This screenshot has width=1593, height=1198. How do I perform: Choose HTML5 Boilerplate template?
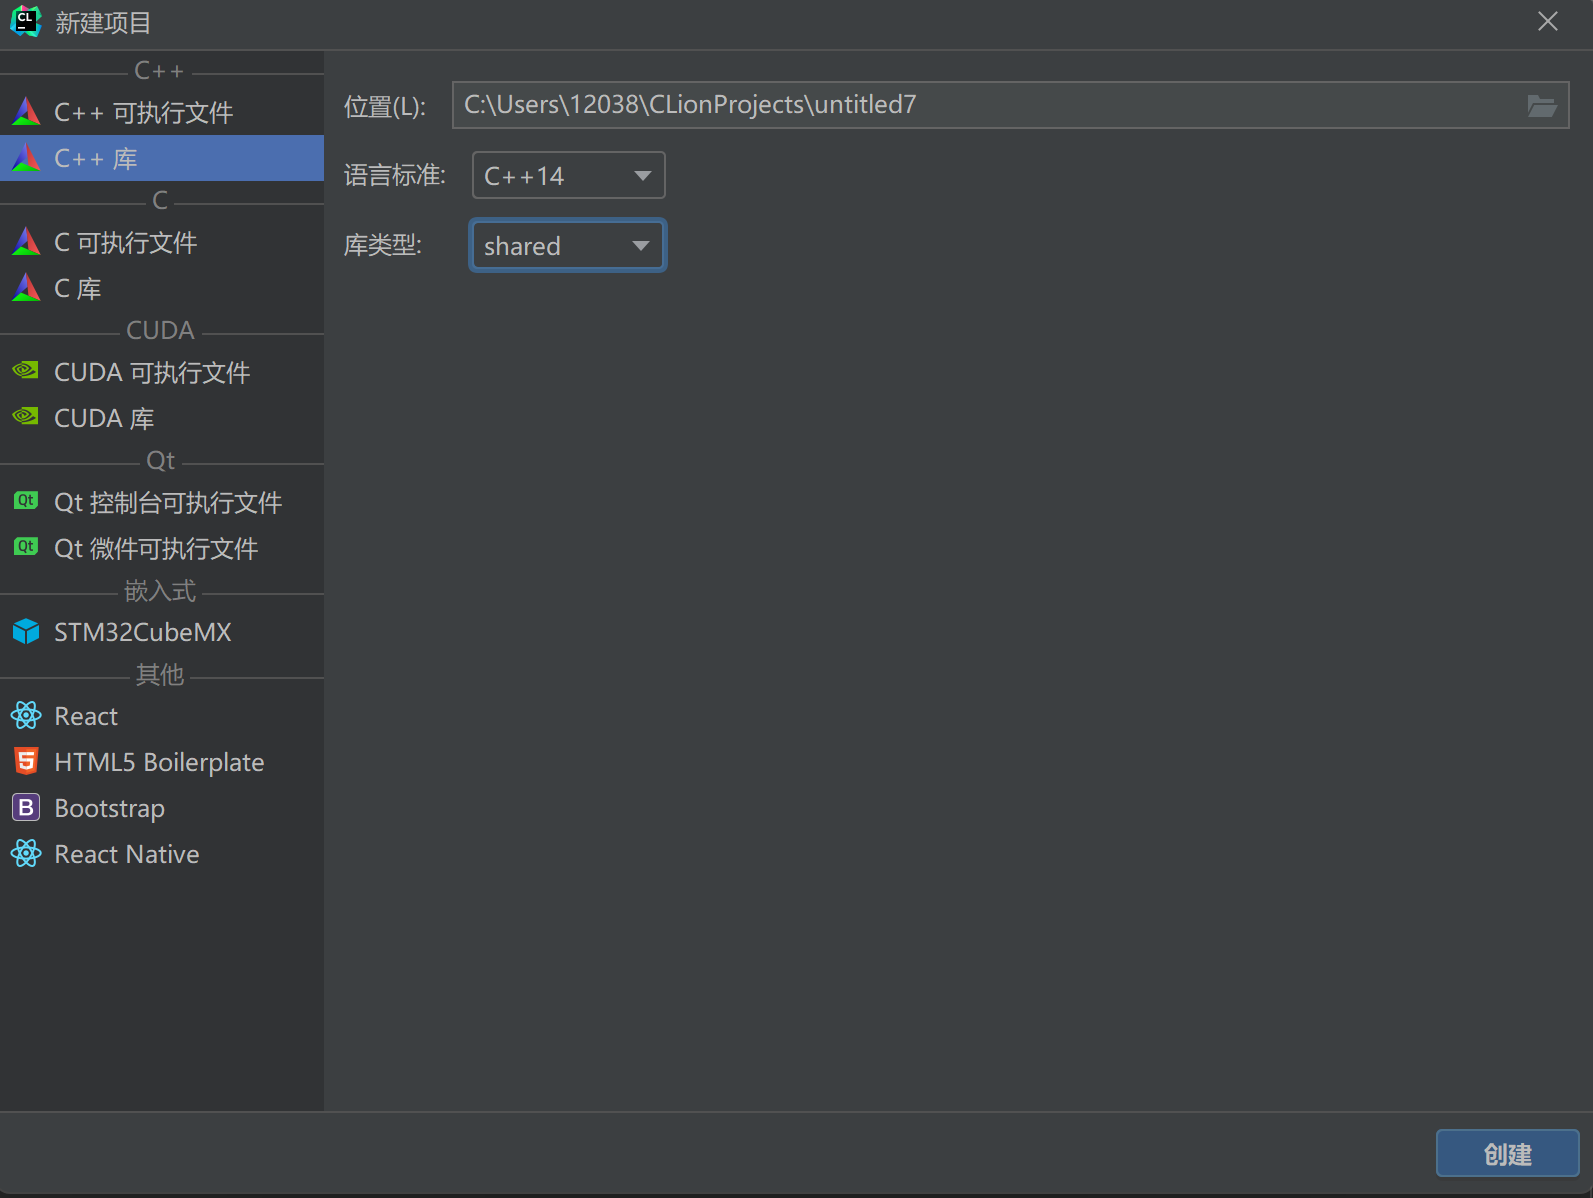tap(162, 762)
